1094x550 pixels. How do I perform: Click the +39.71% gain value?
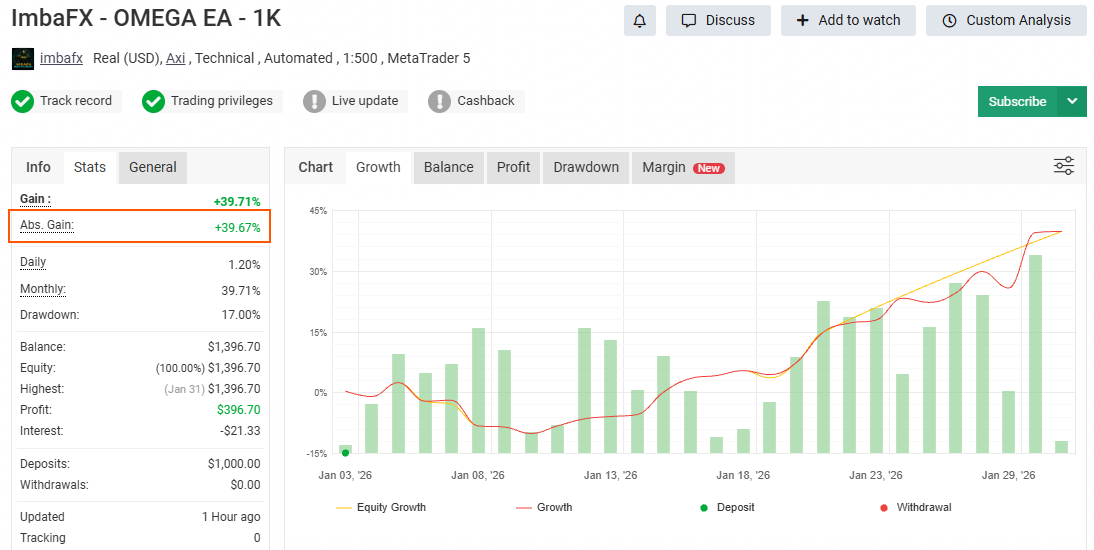237,202
